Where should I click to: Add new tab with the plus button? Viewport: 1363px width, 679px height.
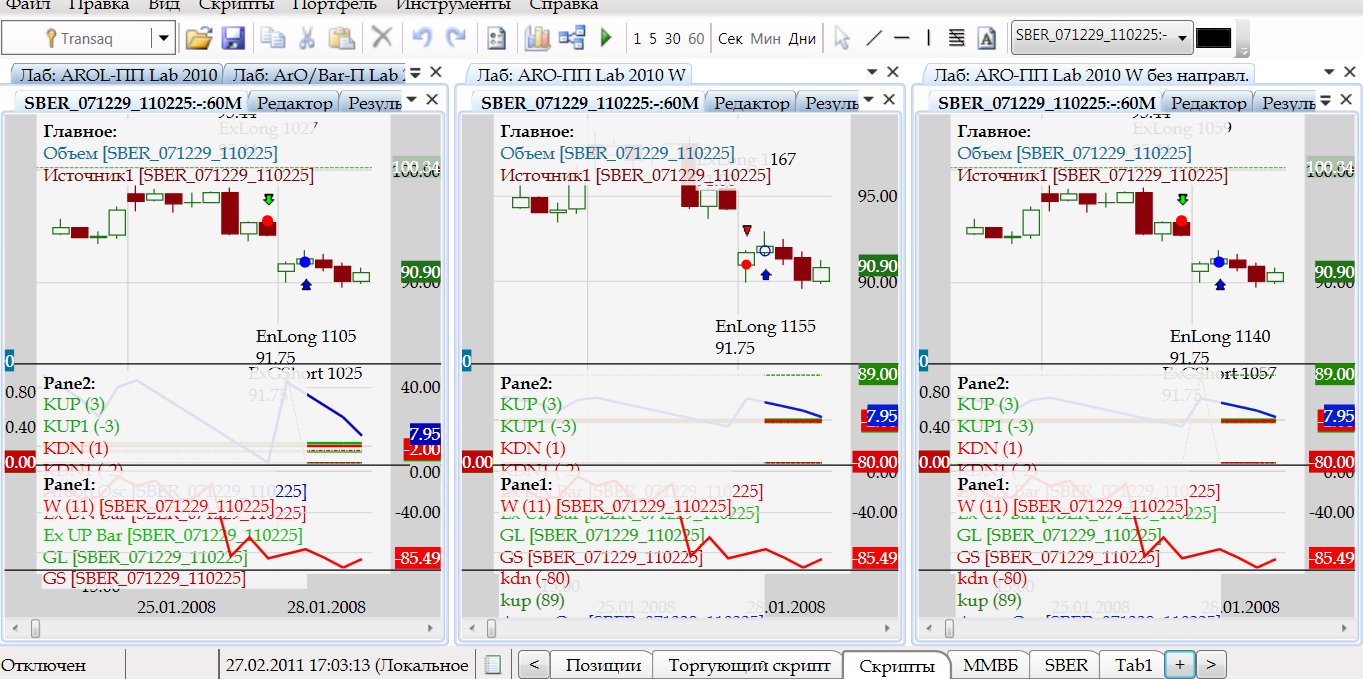tap(1180, 665)
